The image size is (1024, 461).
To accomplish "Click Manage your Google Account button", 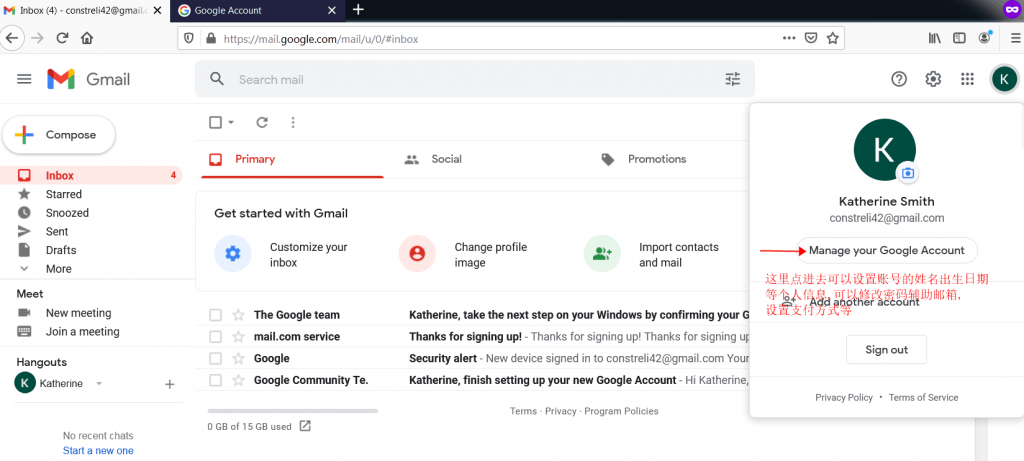I will (x=886, y=251).
